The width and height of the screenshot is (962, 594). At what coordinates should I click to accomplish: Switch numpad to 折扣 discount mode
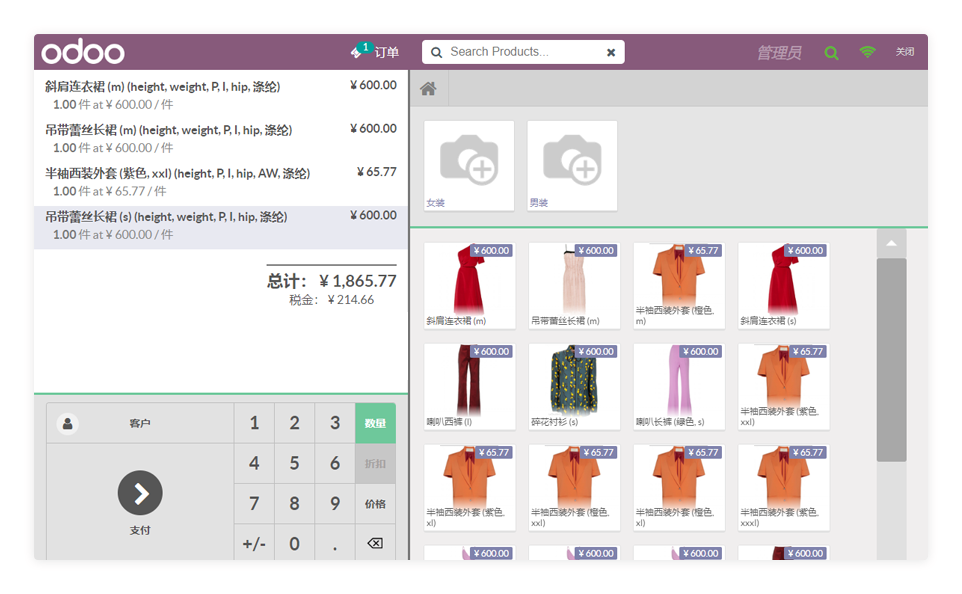click(375, 464)
